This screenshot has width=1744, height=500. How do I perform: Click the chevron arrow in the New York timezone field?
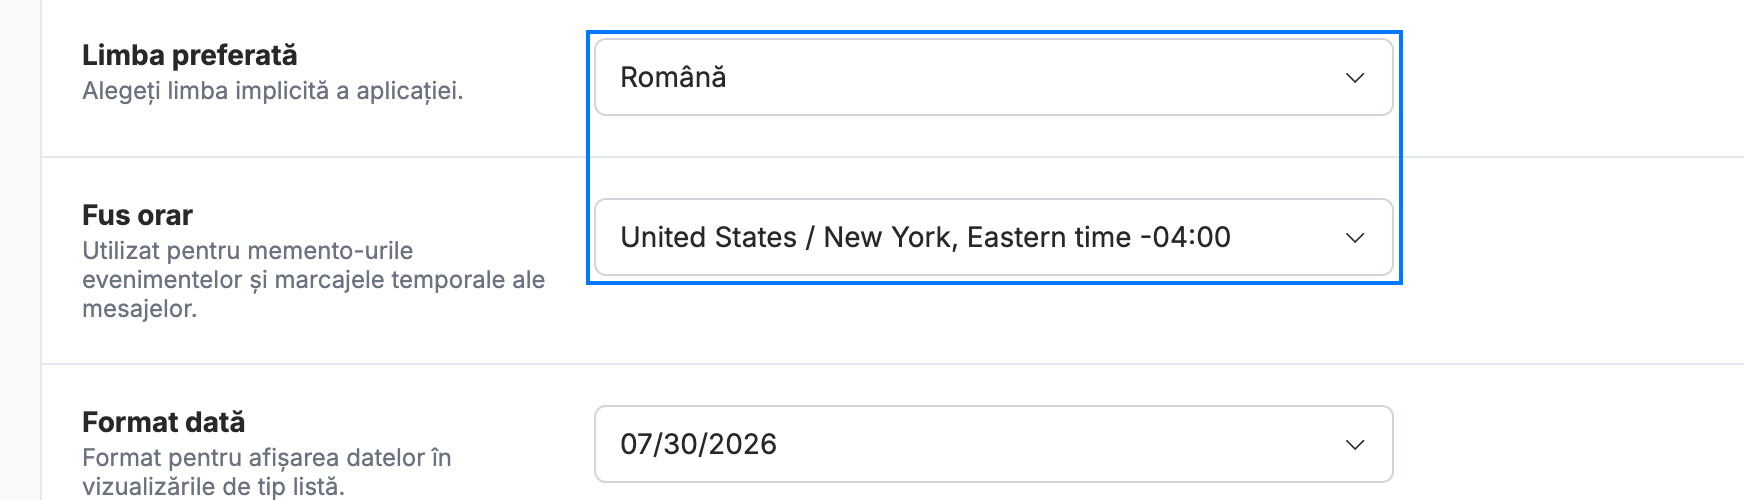pyautogui.click(x=1355, y=238)
